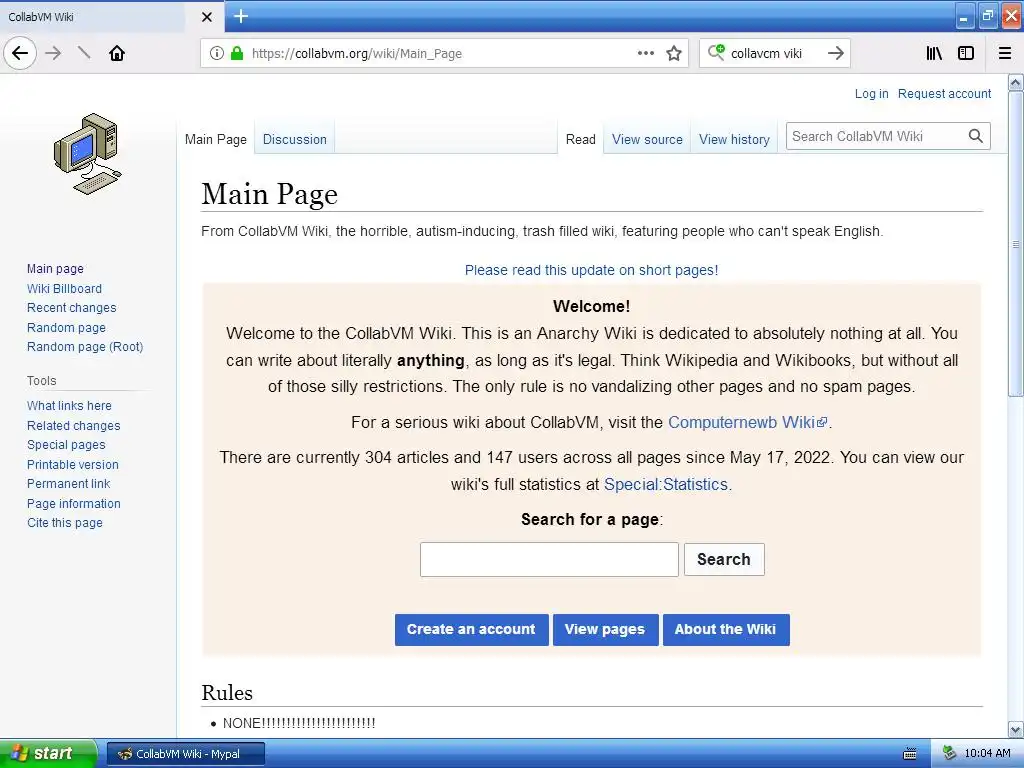This screenshot has height=768, width=1024.
Task: Open the Windows Start button
Action: tap(48, 753)
